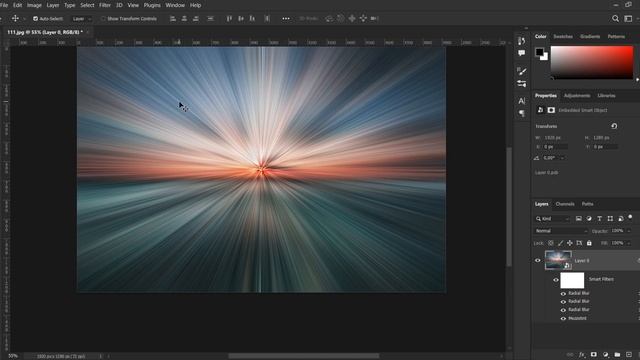Open the workspace switcher icon dropdown
The width and height of the screenshot is (640, 360).
tap(629, 18)
